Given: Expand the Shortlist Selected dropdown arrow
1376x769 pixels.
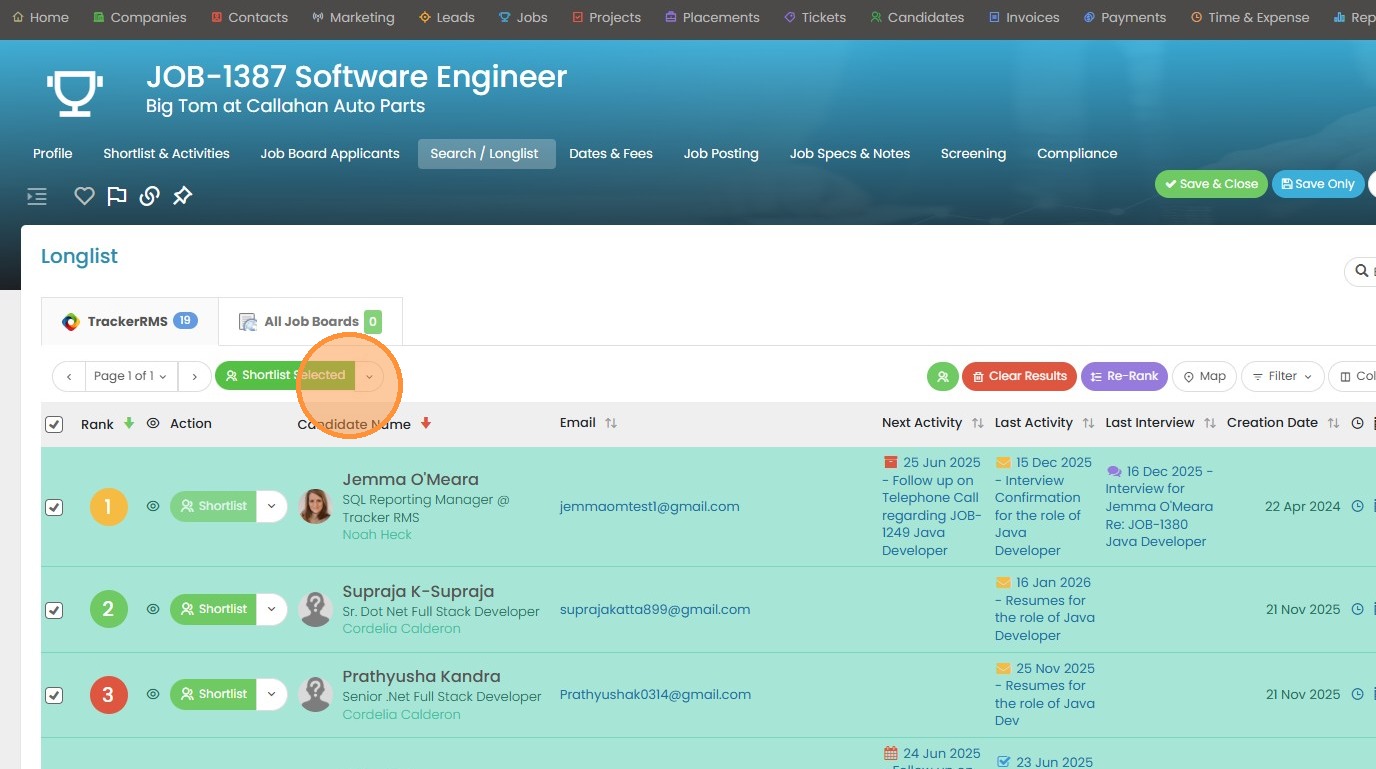Looking at the screenshot, I should [x=369, y=376].
